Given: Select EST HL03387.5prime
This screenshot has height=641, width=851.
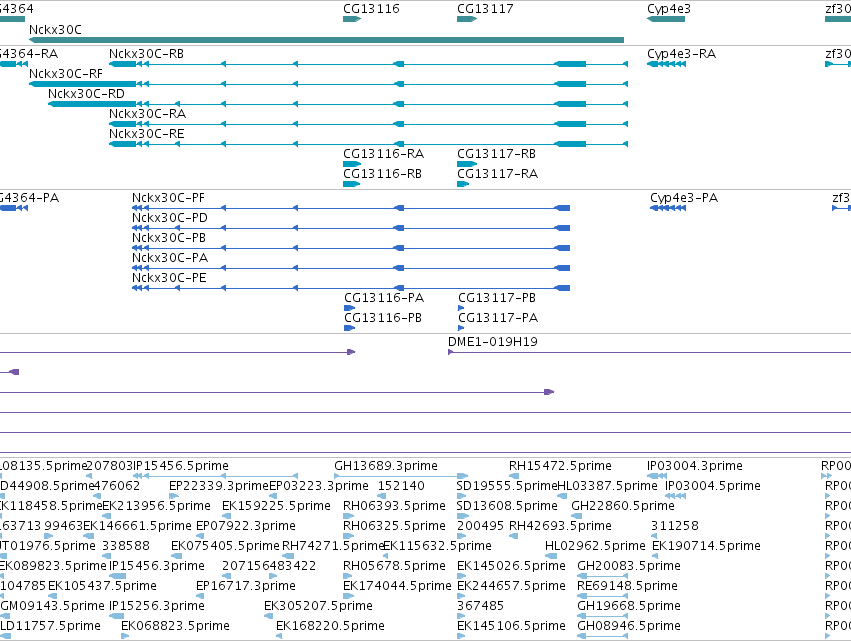Looking at the screenshot, I should pos(607,486).
